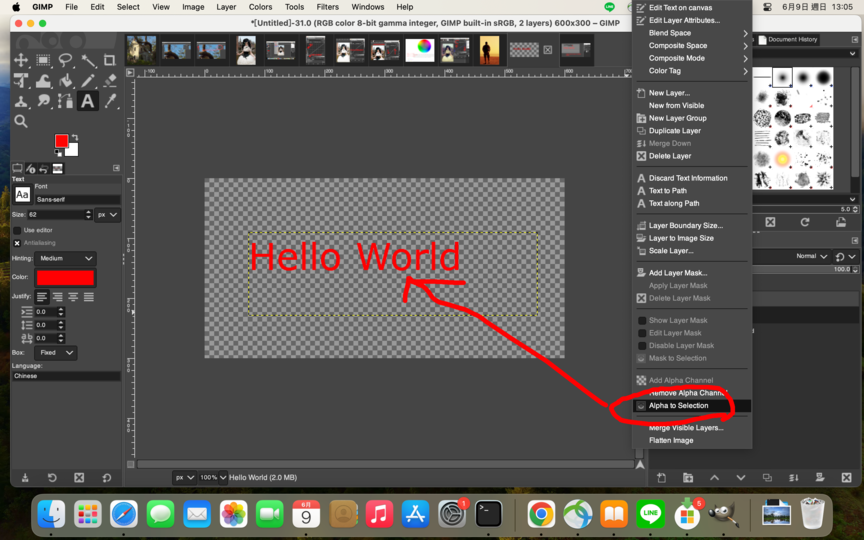Select the Text tool in toolbox

(88, 101)
